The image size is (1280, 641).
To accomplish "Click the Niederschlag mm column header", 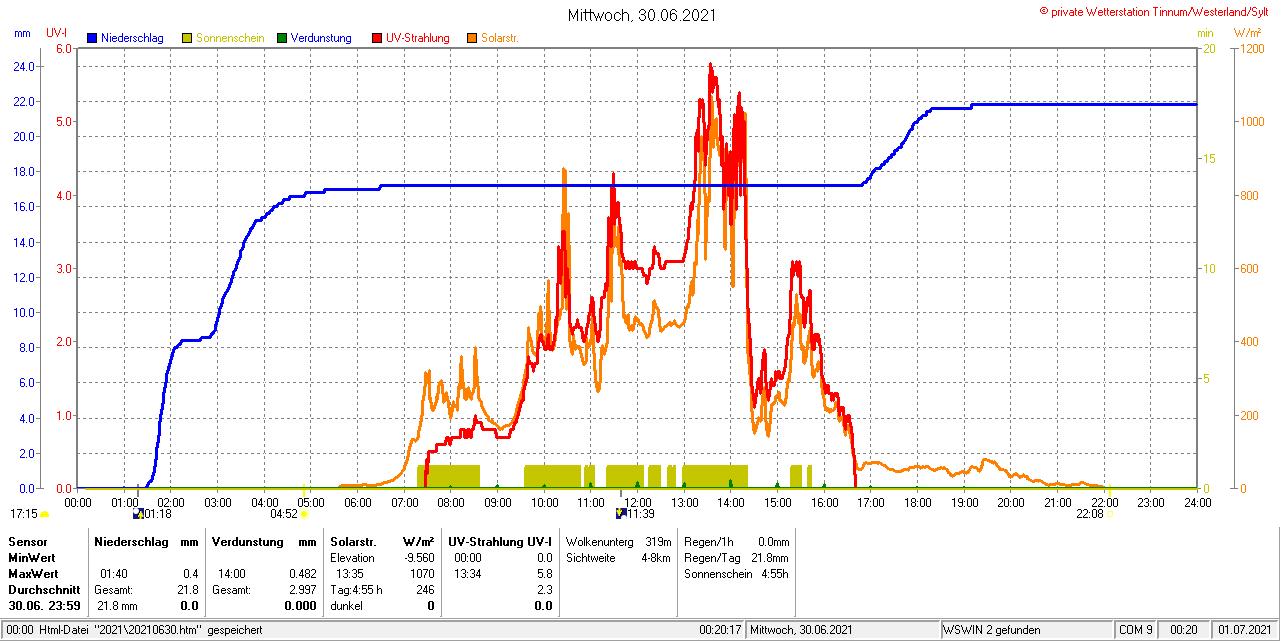I will pyautogui.click(x=147, y=542).
